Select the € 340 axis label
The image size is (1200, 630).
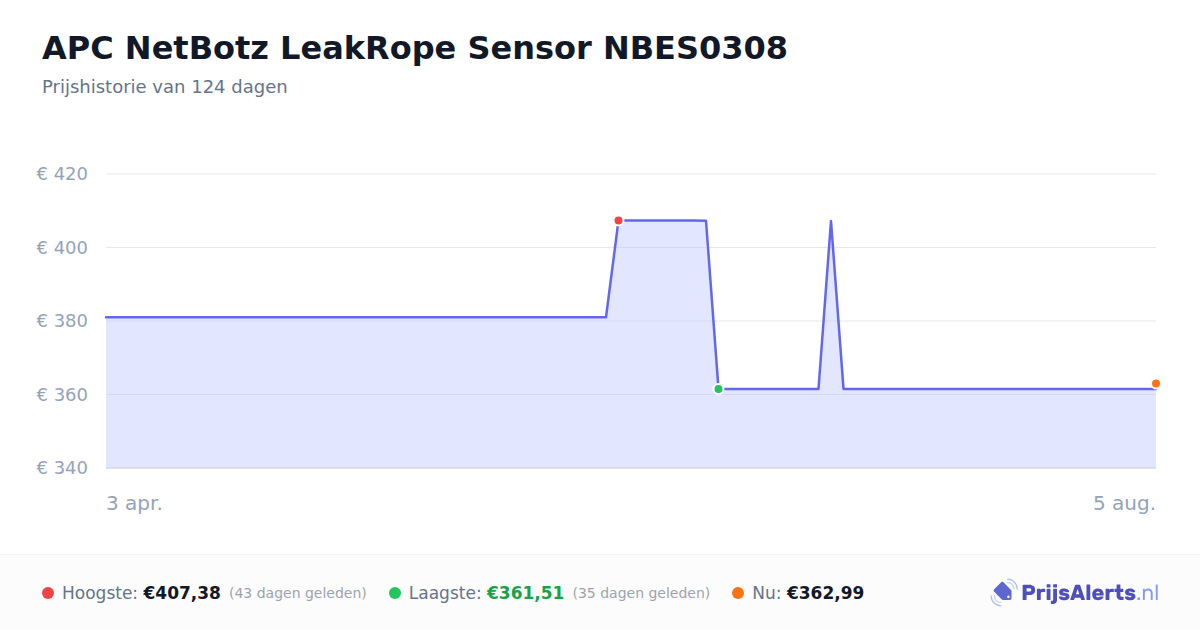coord(62,468)
